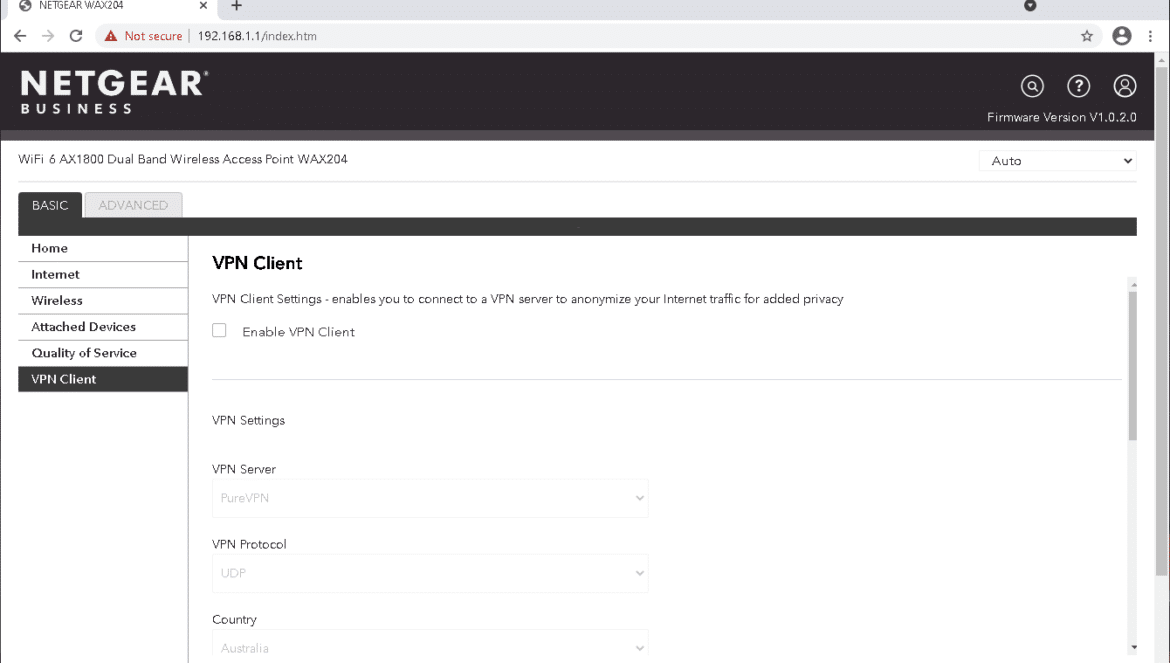The image size is (1170, 663).
Task: Open Chrome profile avatar icon
Action: click(1121, 36)
